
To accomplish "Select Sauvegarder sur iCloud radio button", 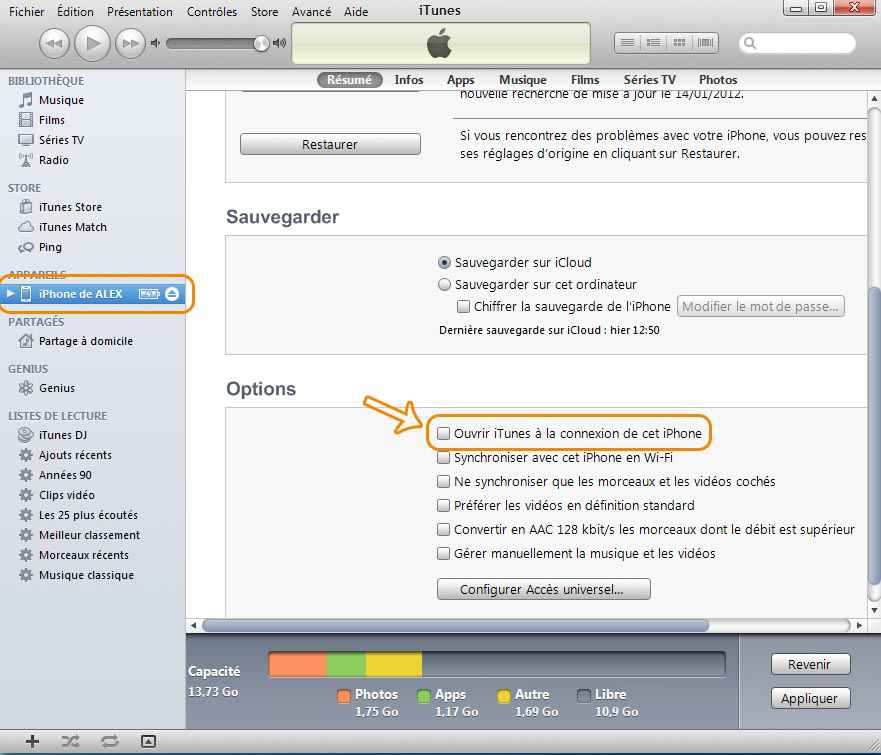I will [444, 262].
